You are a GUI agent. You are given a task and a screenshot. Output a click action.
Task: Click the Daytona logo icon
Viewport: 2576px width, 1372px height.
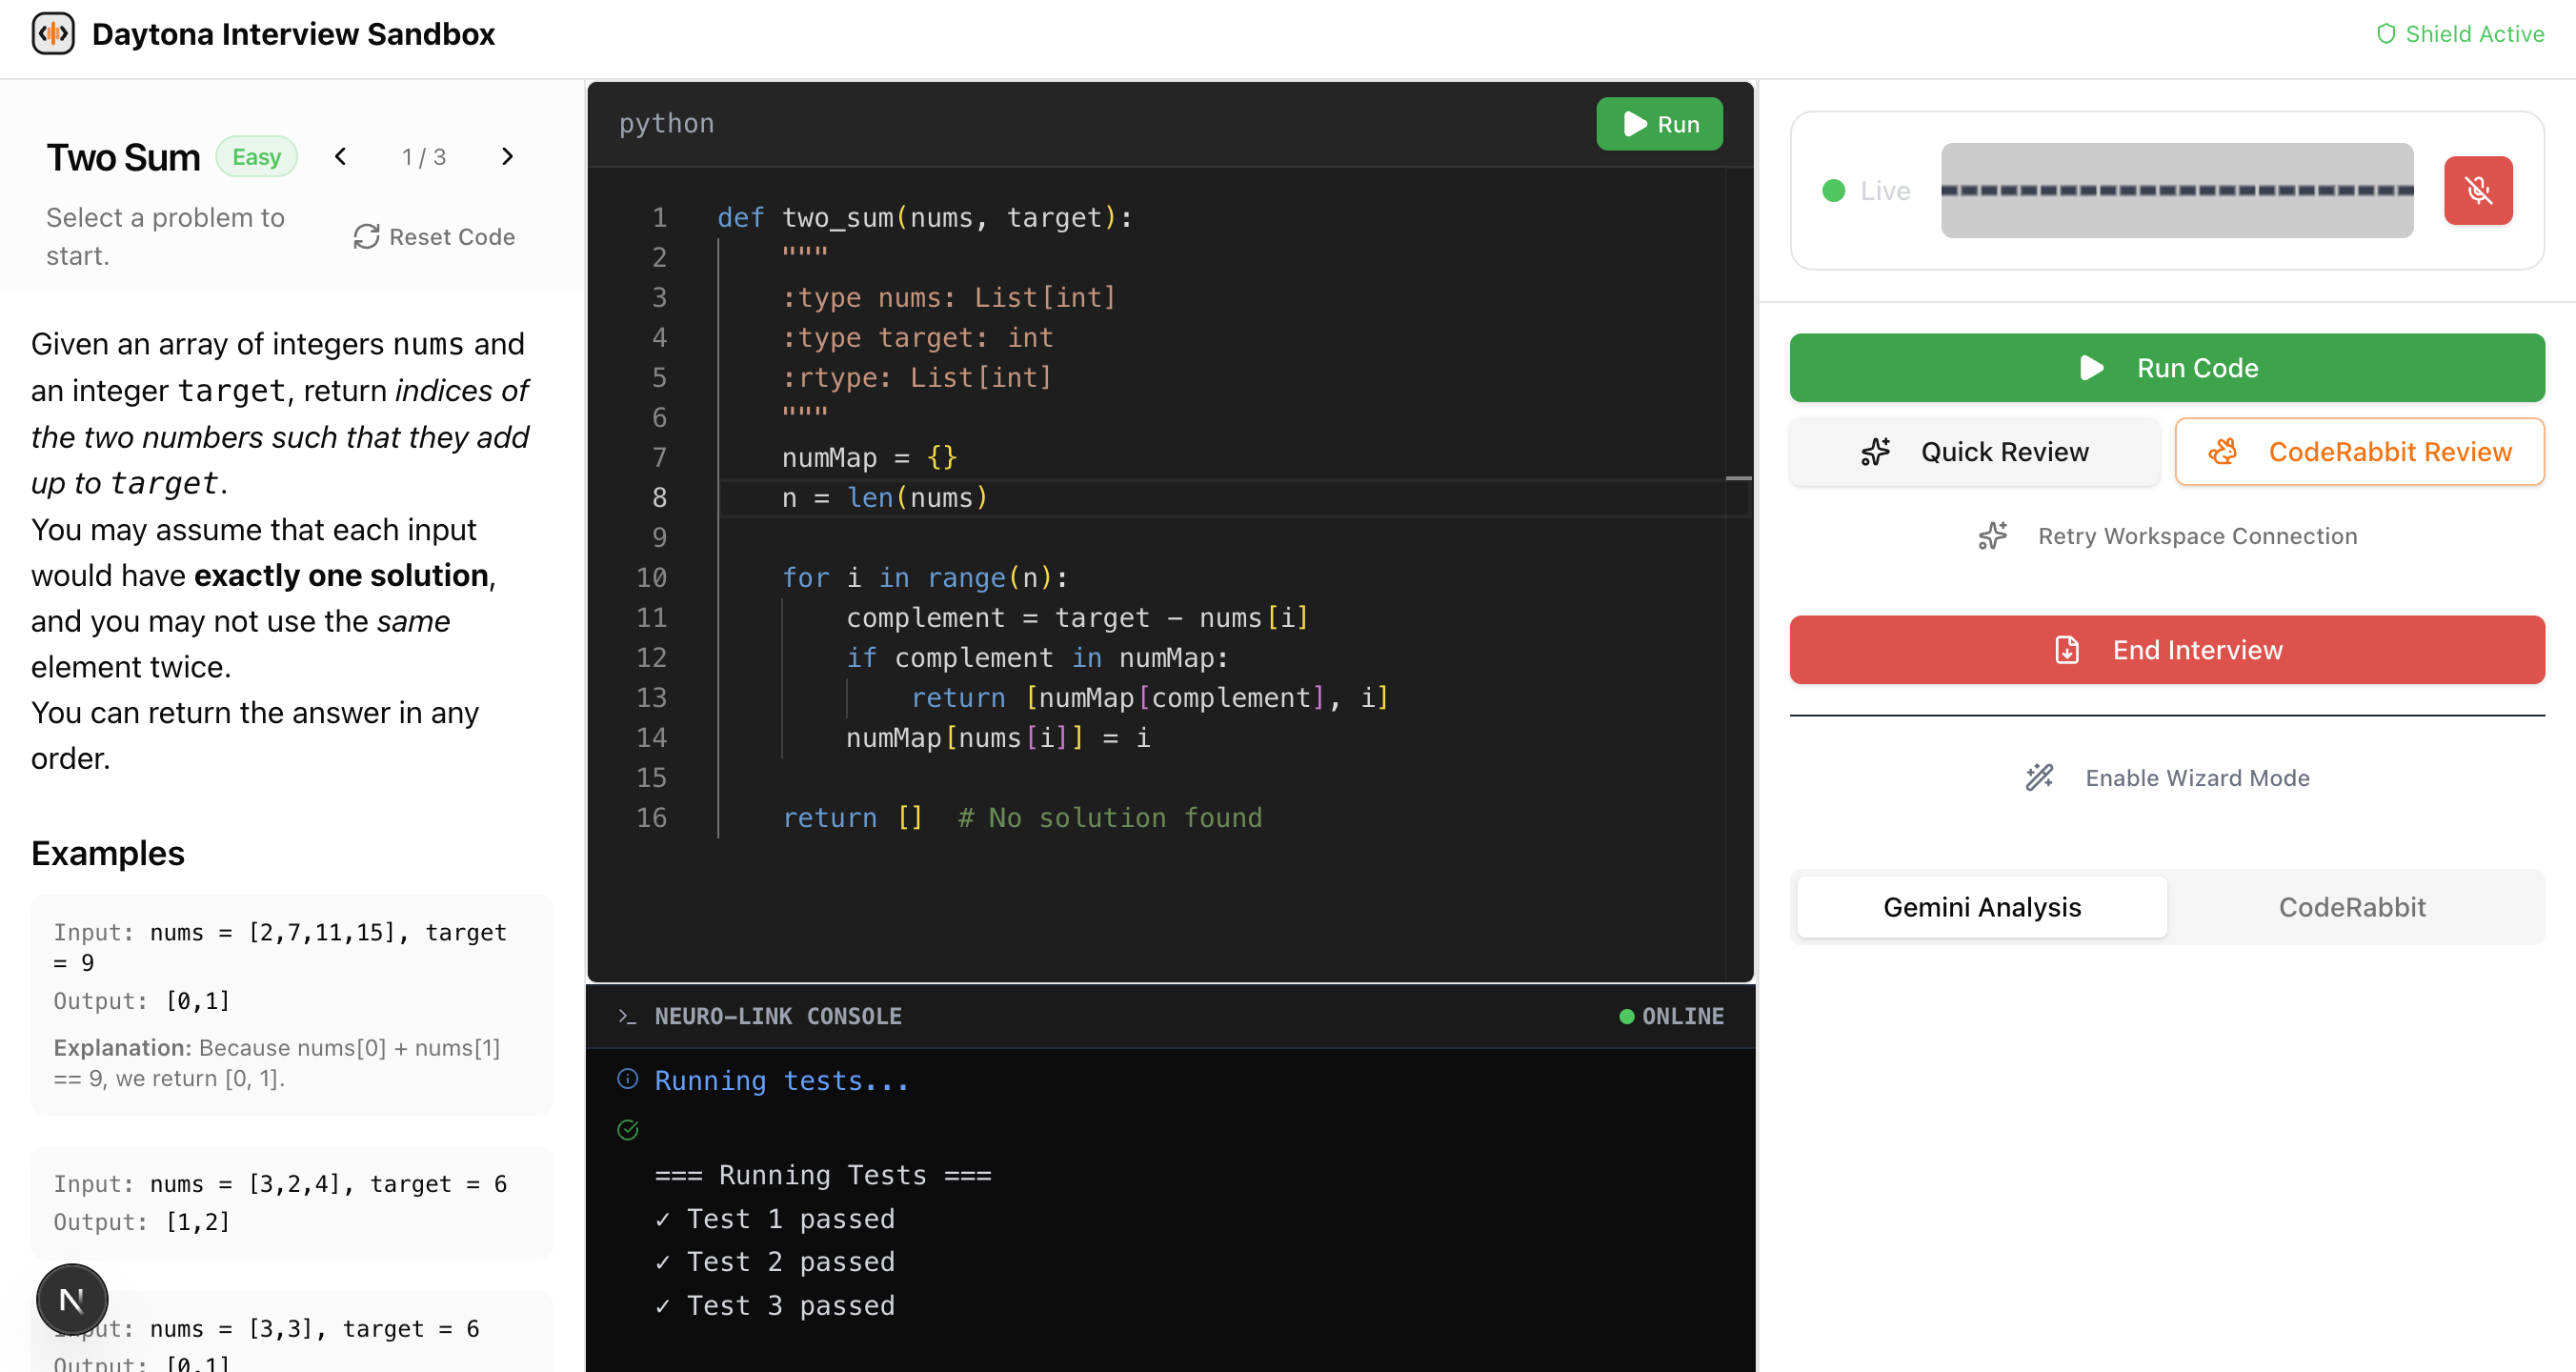[x=53, y=34]
